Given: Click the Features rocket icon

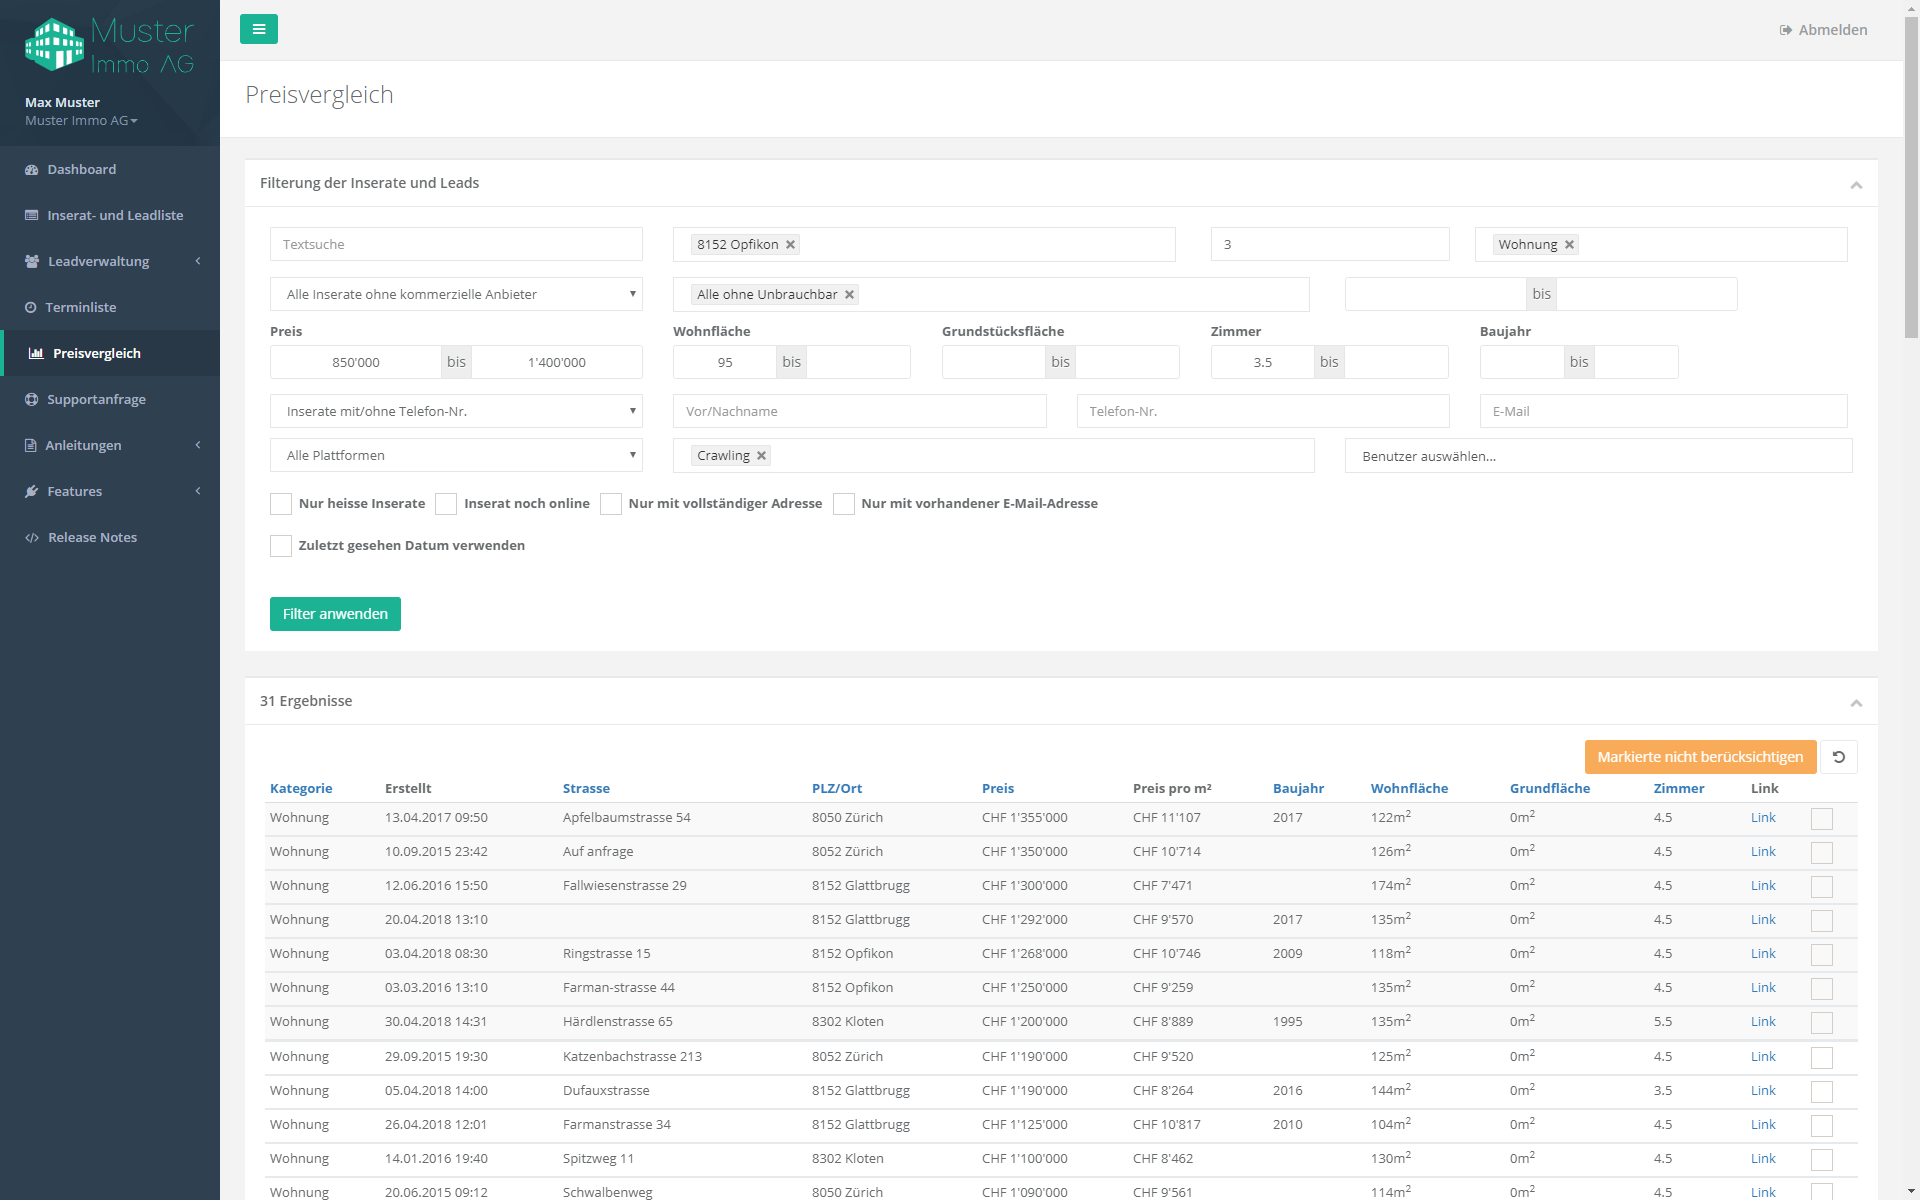Looking at the screenshot, I should [32, 492].
